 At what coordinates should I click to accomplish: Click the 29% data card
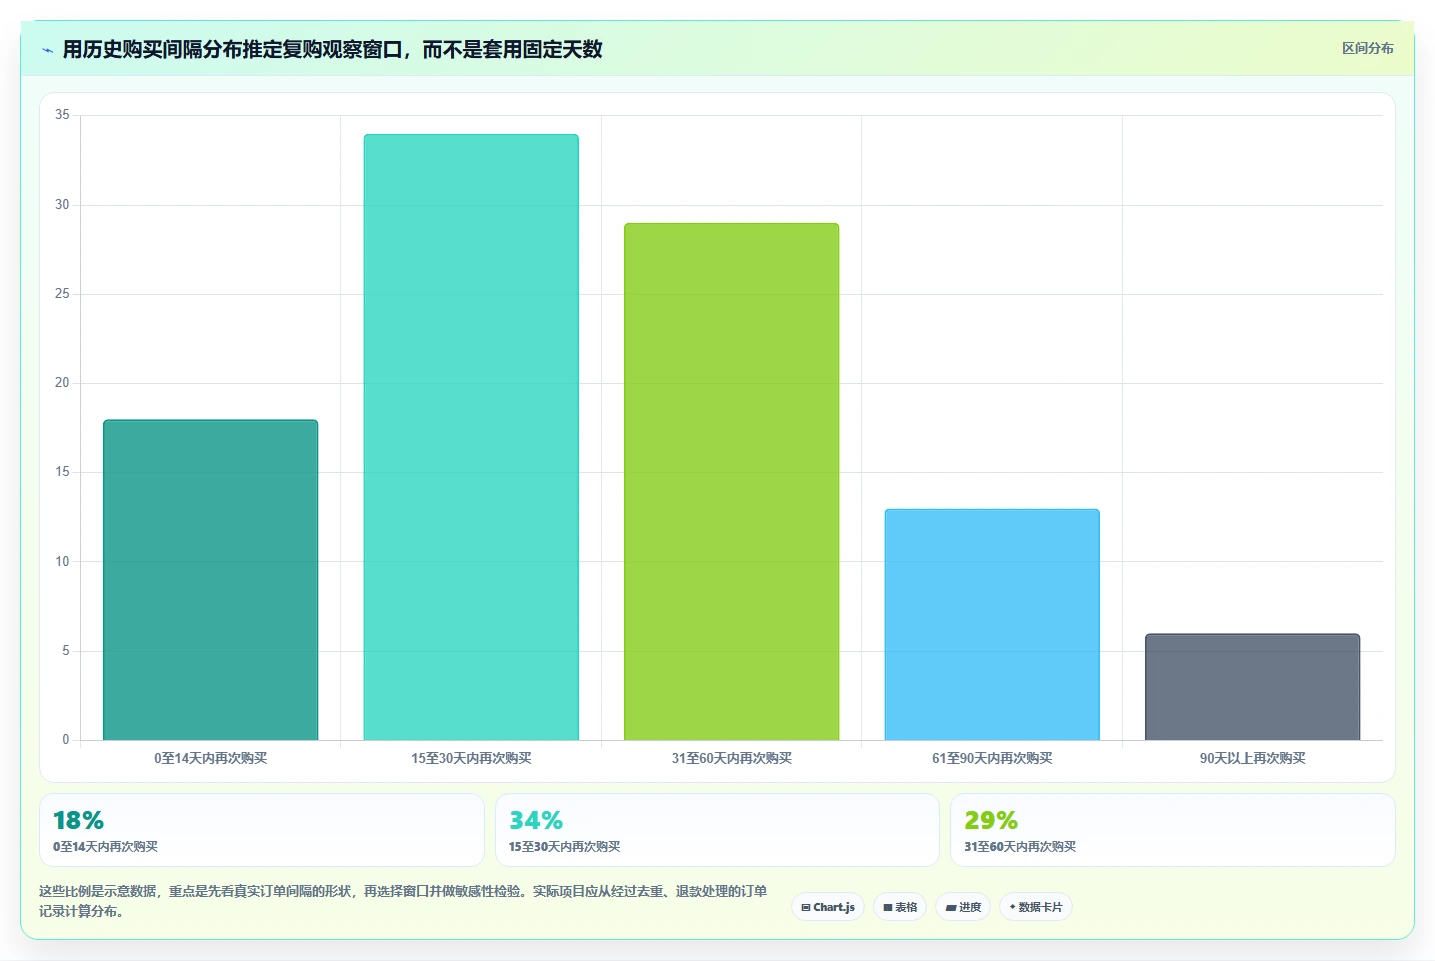click(1173, 830)
